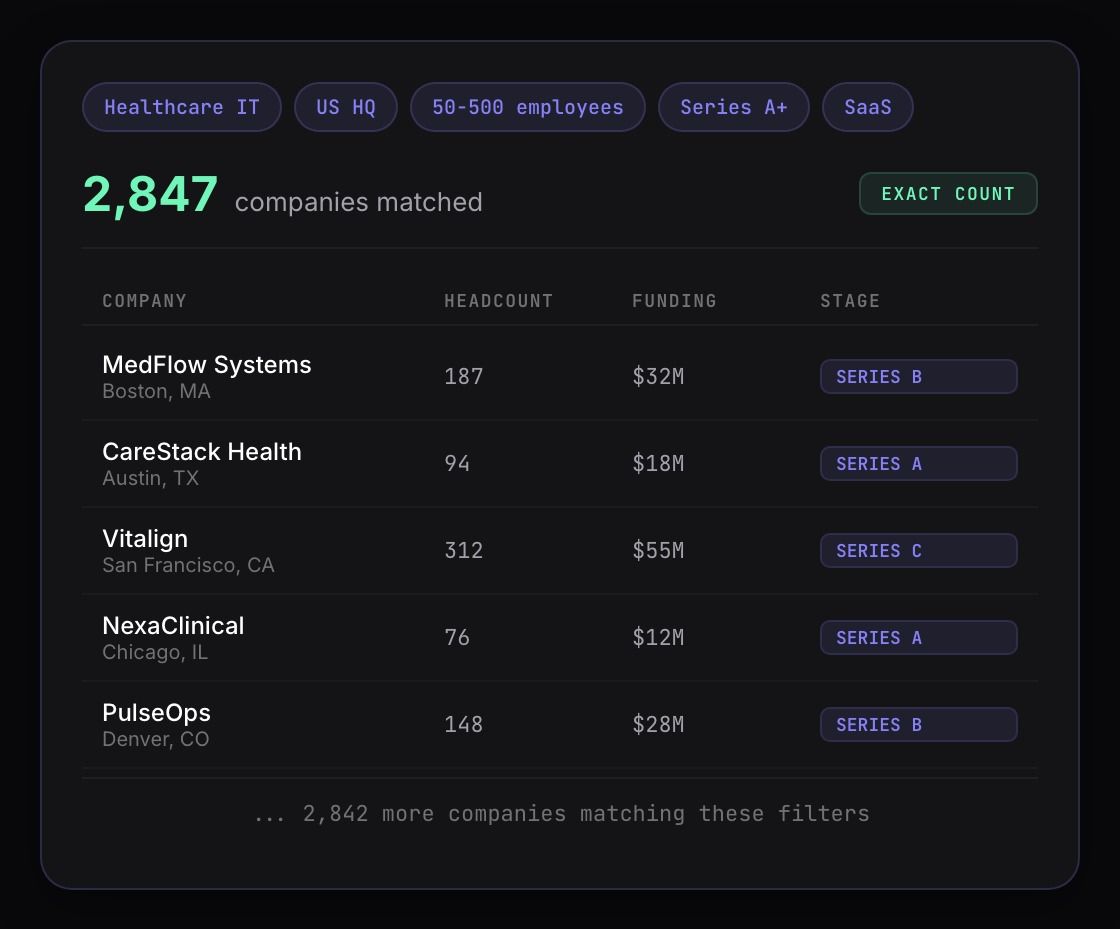
Task: Click PulseOps headcount value 148
Action: coord(464,725)
